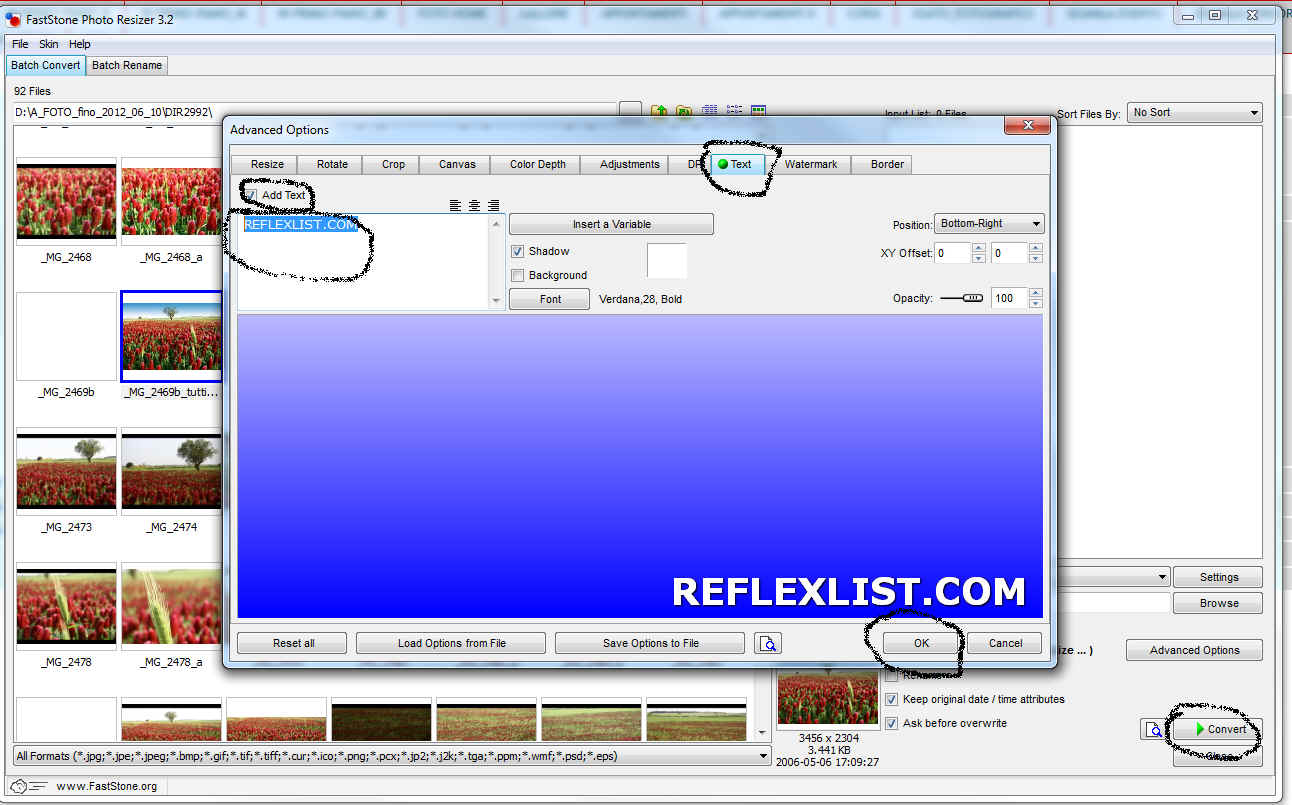
Task: Go up one folder level with the green arrow folder icon
Action: 660,112
